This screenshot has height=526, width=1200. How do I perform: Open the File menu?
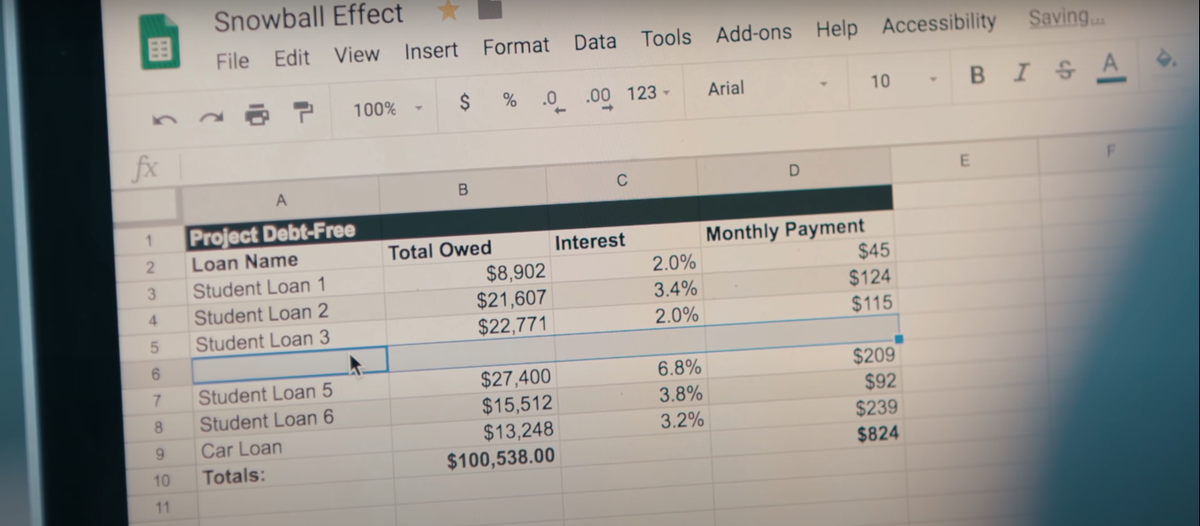(232, 61)
